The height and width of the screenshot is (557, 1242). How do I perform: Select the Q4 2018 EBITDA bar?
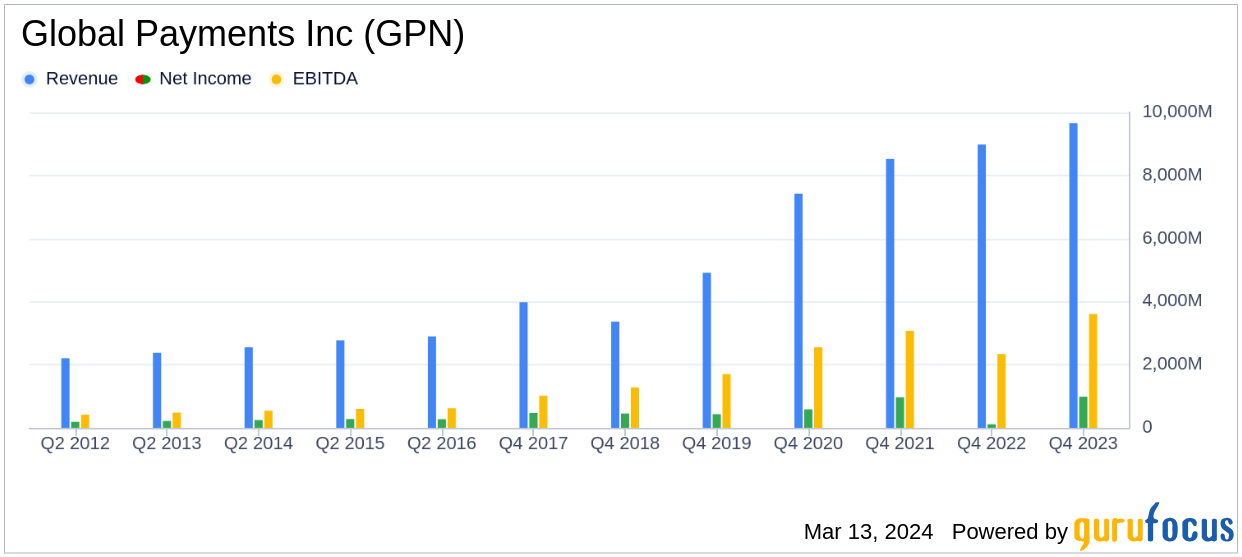click(635, 408)
